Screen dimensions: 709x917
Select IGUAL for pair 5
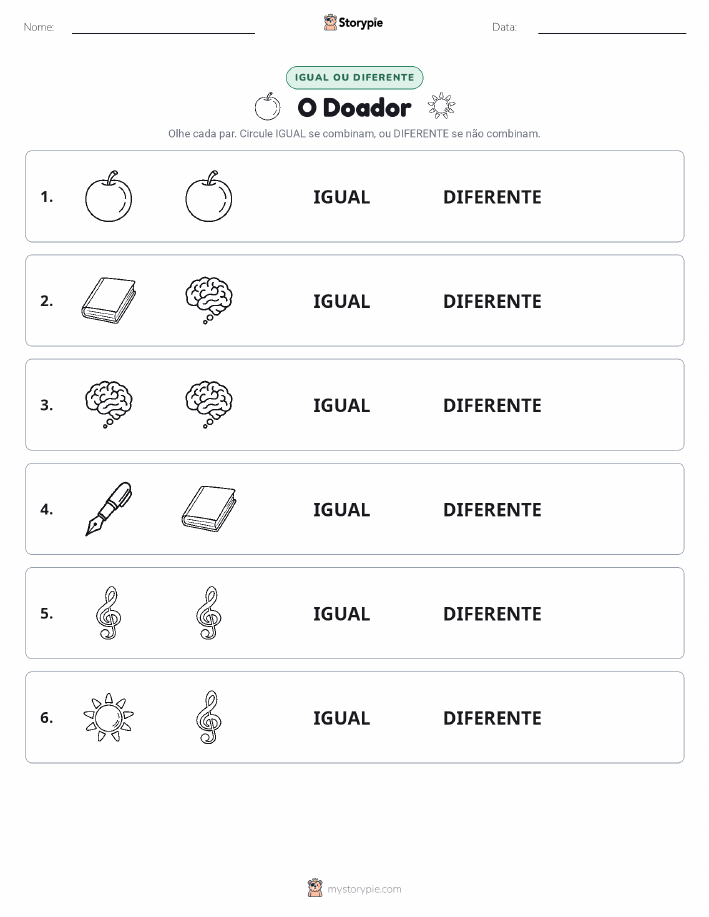pyautogui.click(x=342, y=613)
